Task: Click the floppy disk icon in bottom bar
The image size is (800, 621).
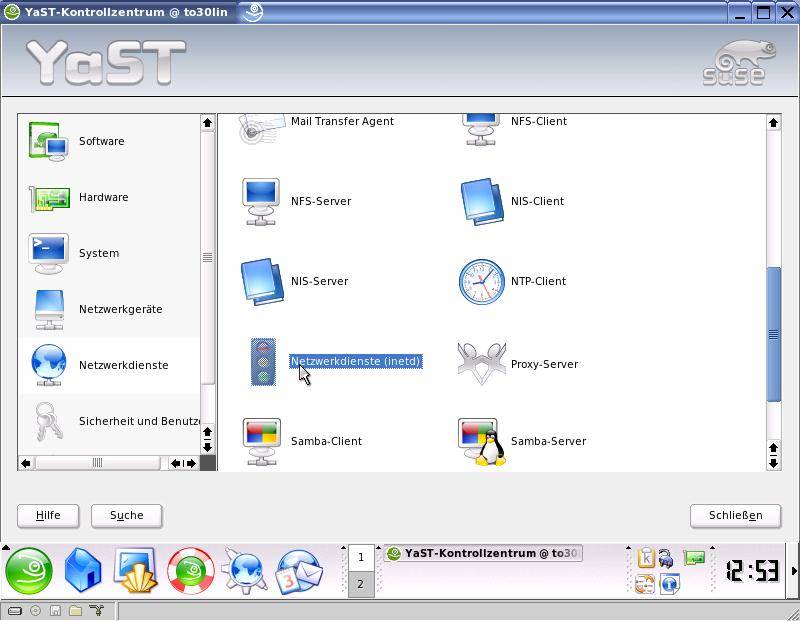Action: coord(55,610)
